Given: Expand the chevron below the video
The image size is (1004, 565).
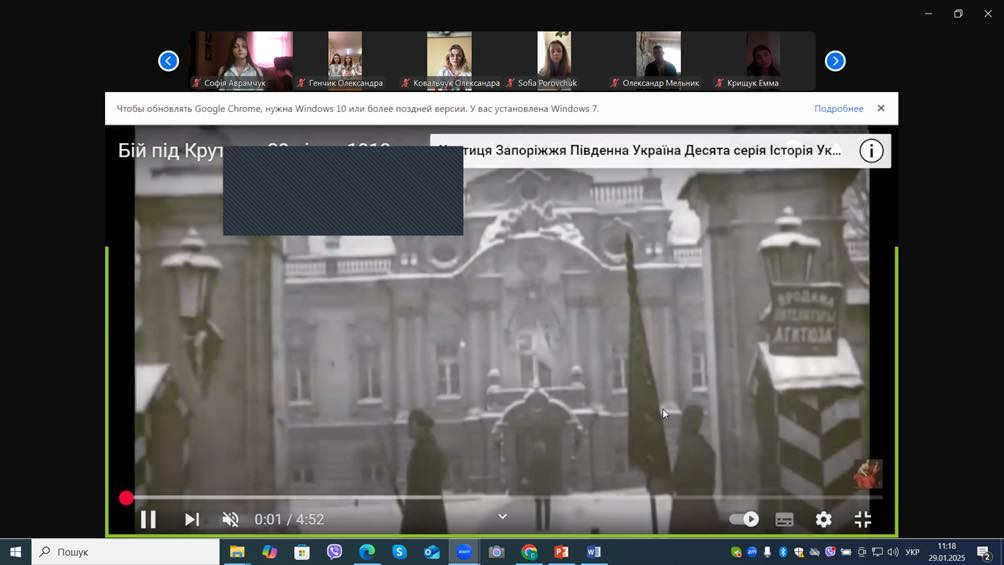Looking at the screenshot, I should [x=503, y=516].
